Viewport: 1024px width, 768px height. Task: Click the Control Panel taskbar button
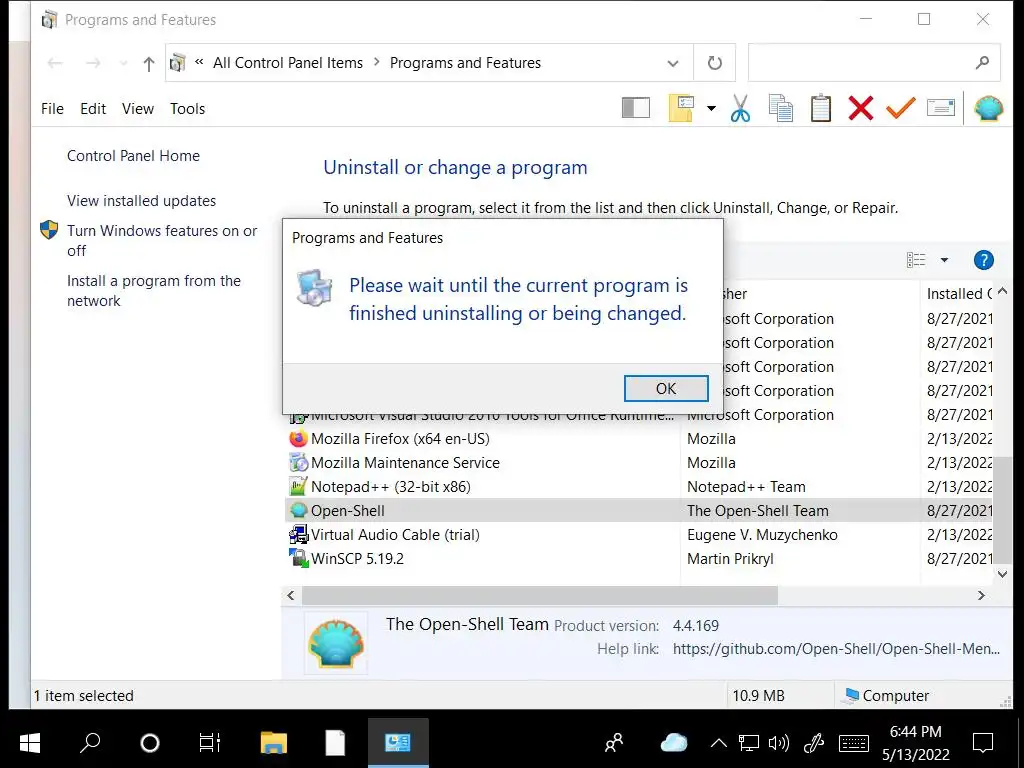(398, 743)
